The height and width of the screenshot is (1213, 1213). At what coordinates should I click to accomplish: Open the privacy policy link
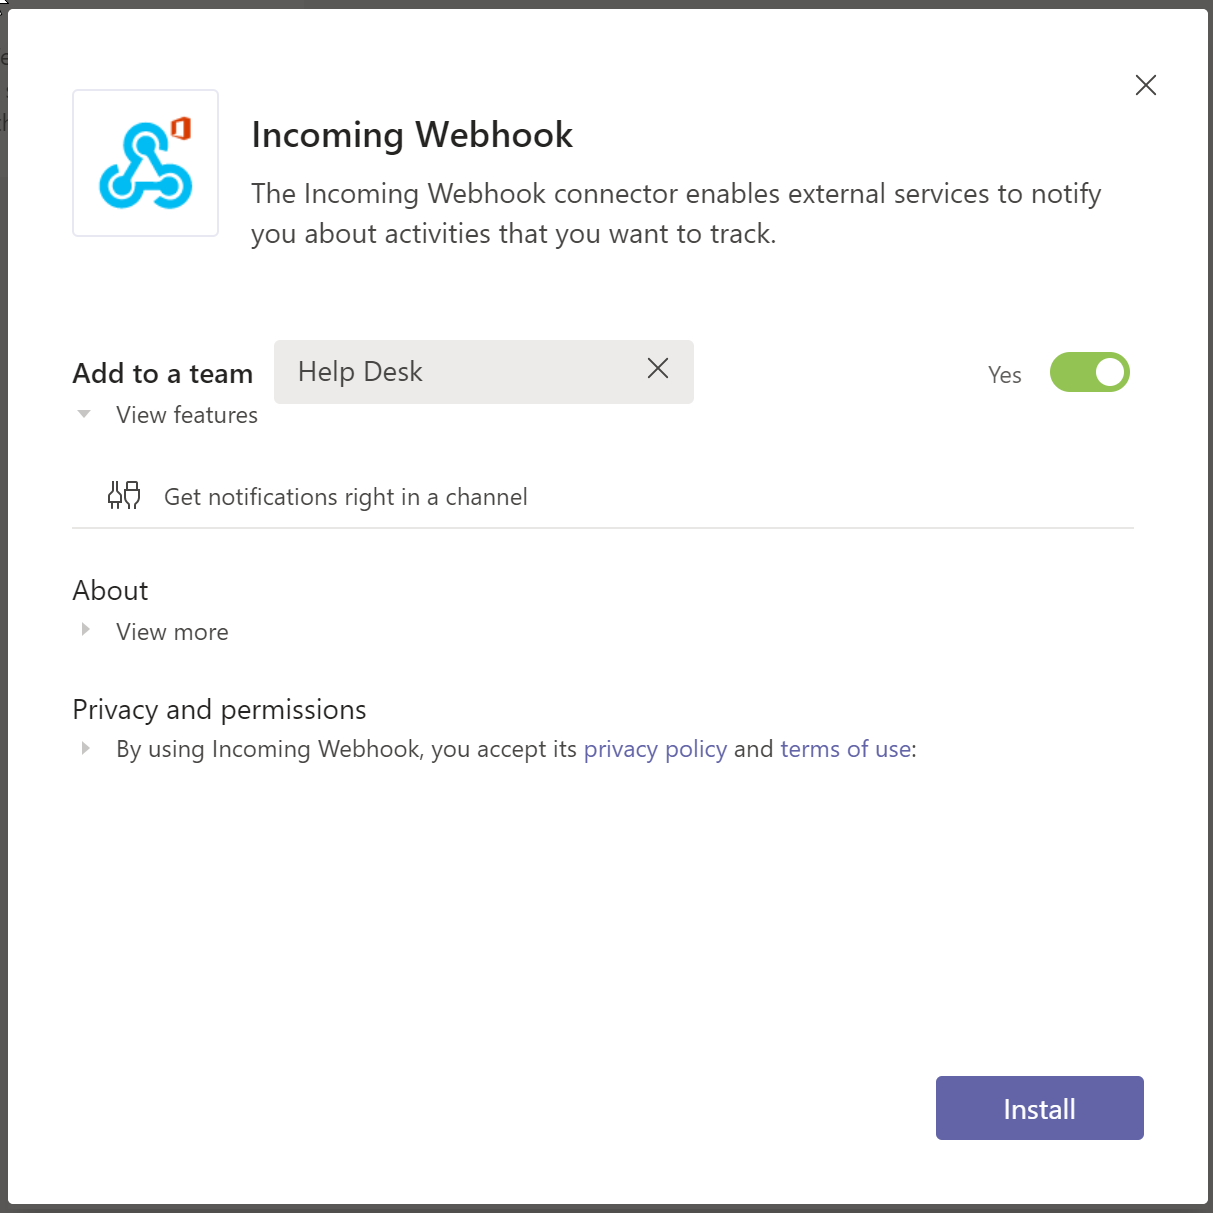[655, 749]
